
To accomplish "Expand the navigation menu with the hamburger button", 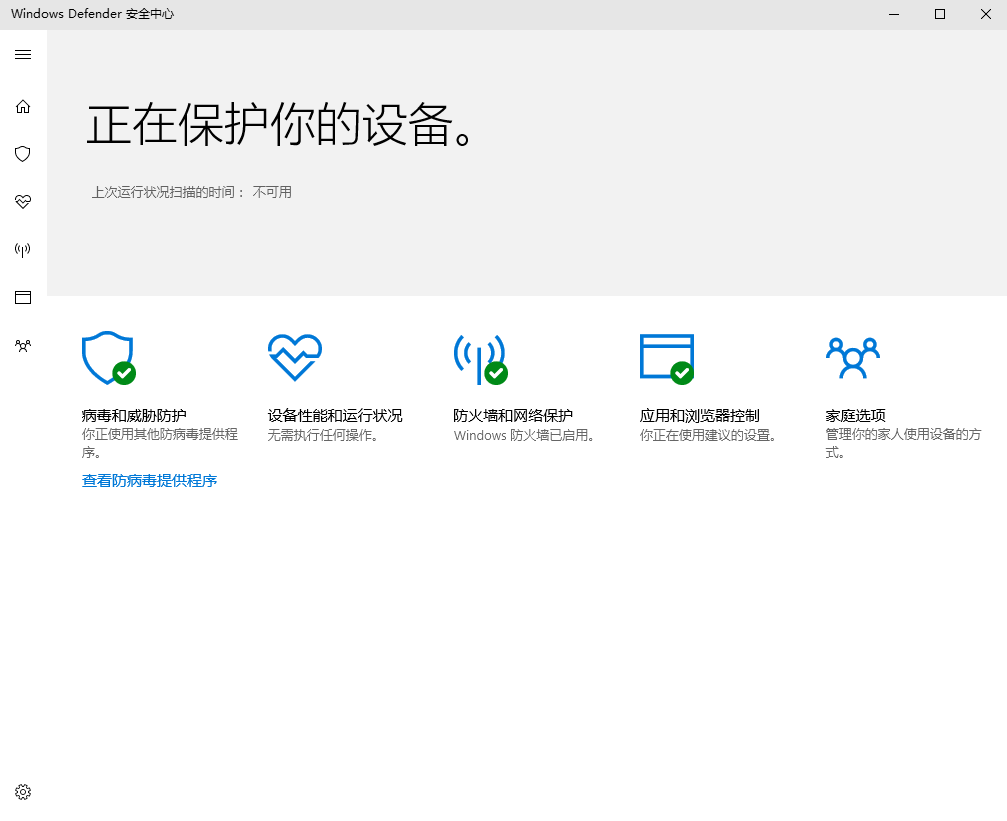I will pos(23,55).
